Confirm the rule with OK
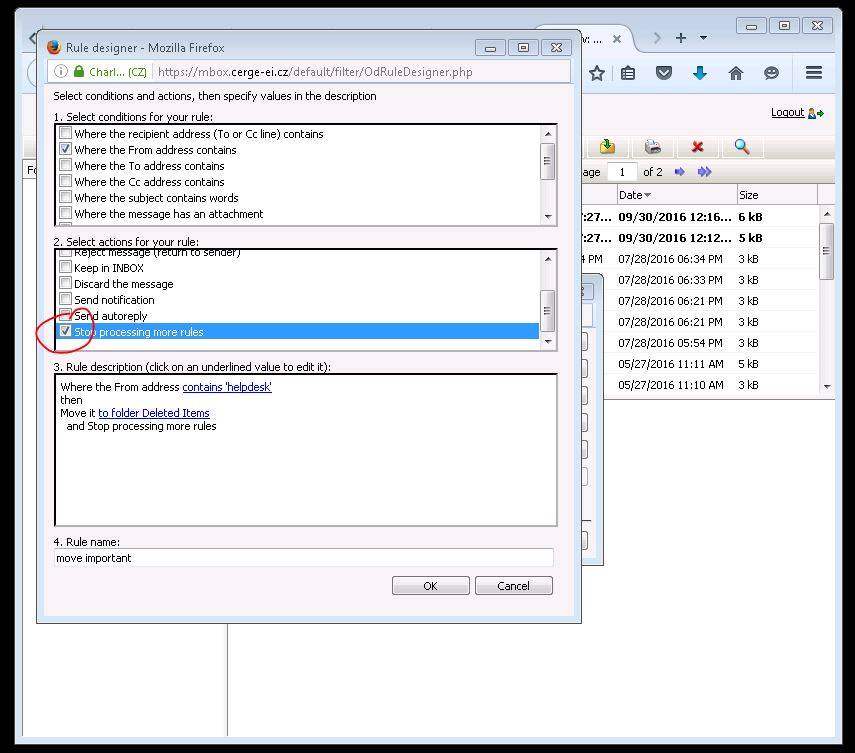The width and height of the screenshot is (855, 753). pos(430,586)
